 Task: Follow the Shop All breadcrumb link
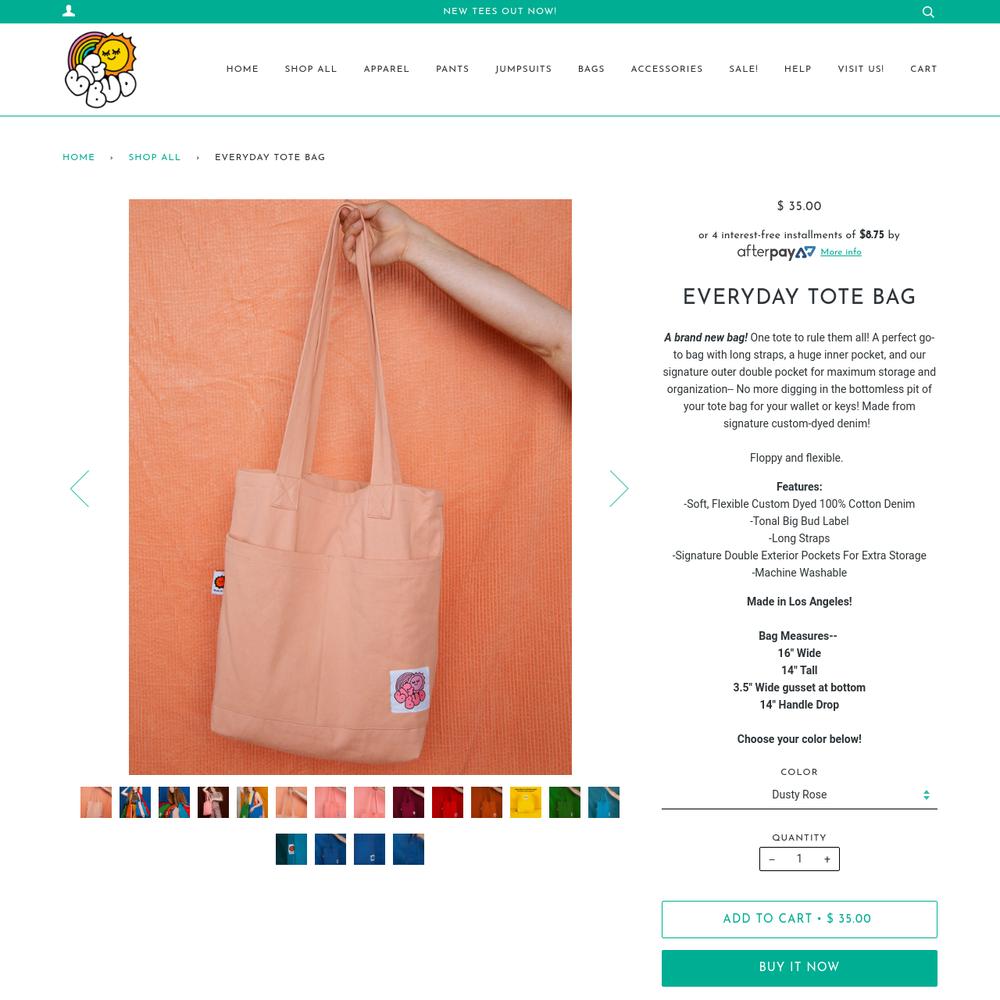point(154,157)
